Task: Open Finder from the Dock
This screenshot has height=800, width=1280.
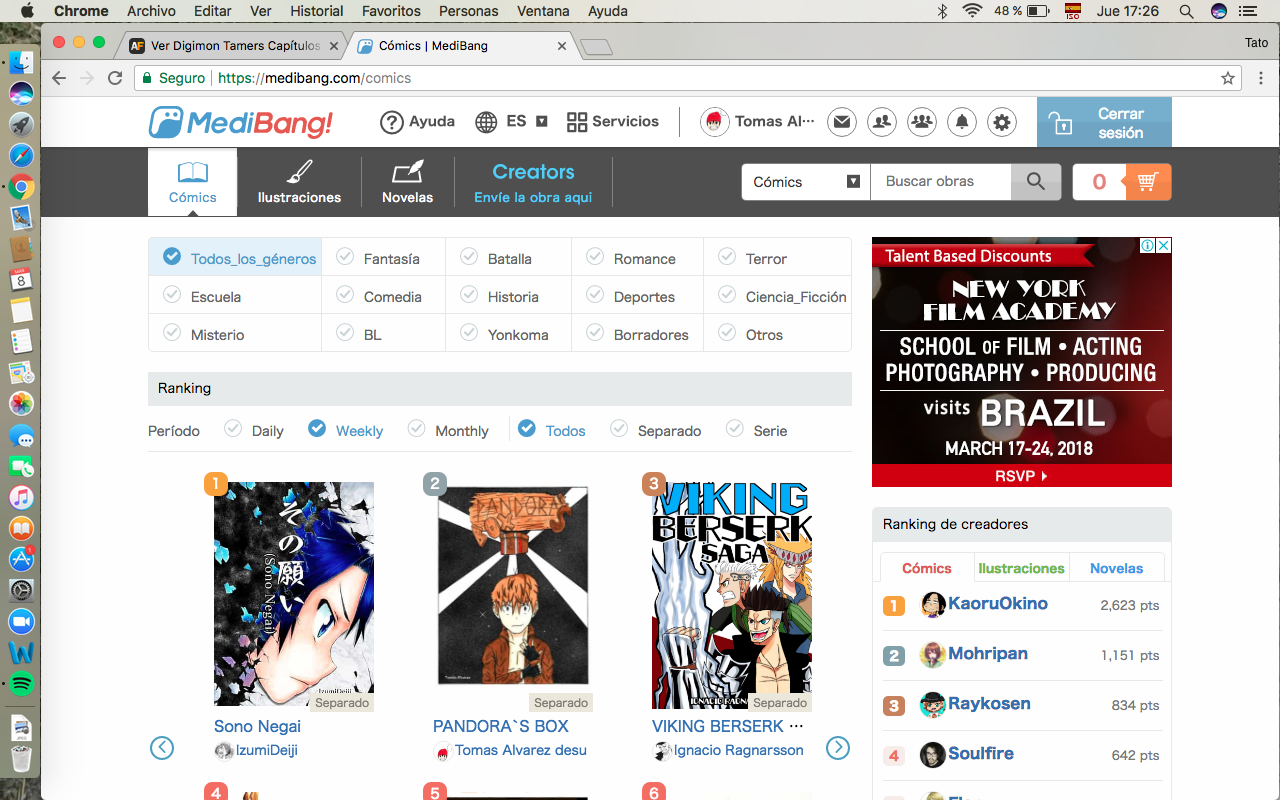Action: (x=21, y=63)
